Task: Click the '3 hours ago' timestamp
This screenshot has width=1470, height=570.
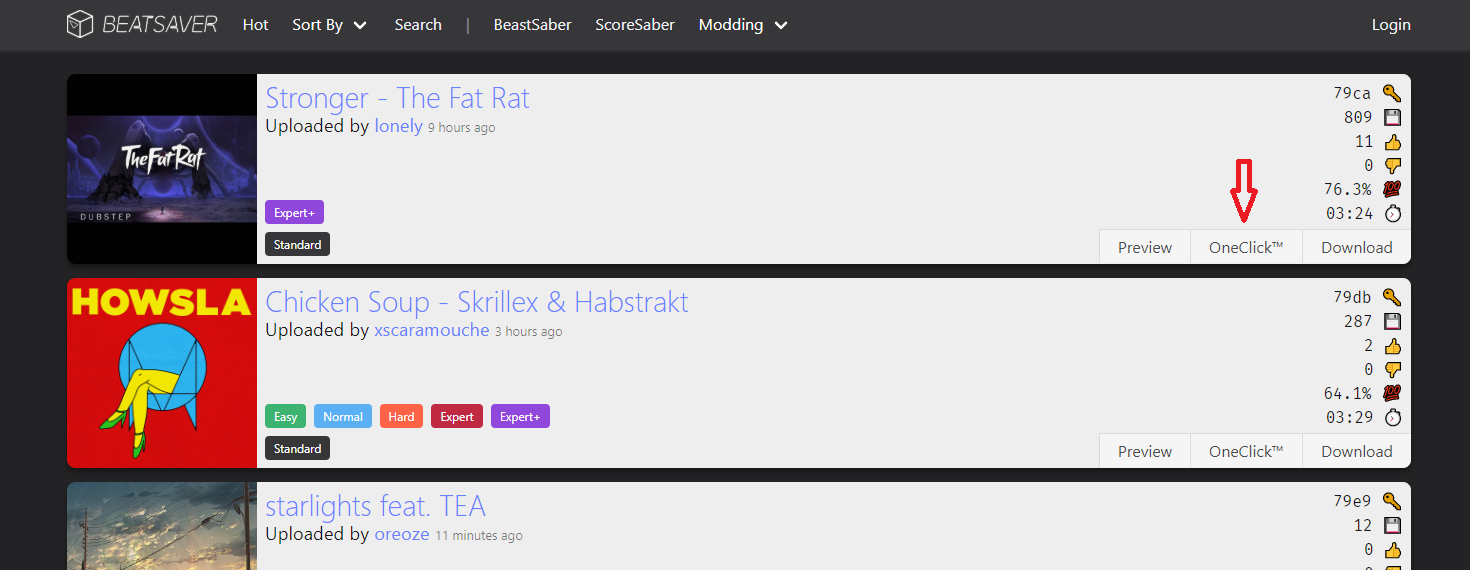Action: (529, 332)
